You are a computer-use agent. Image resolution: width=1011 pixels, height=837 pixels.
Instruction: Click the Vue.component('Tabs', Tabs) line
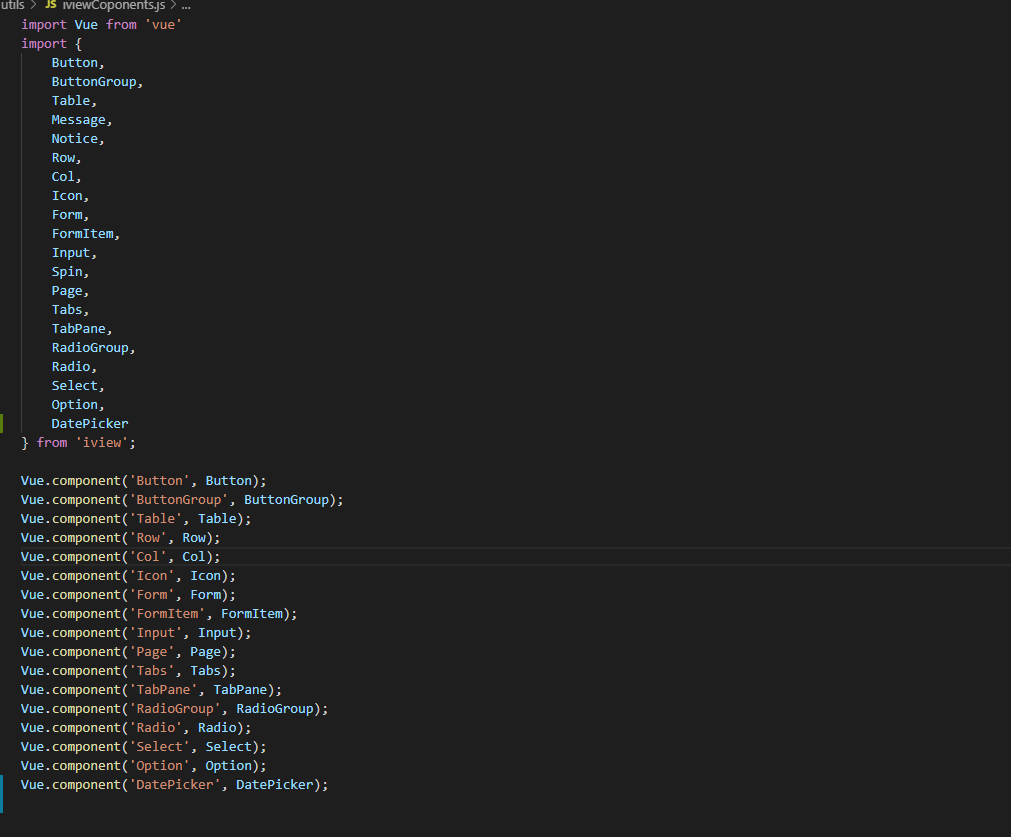[x=128, y=671]
